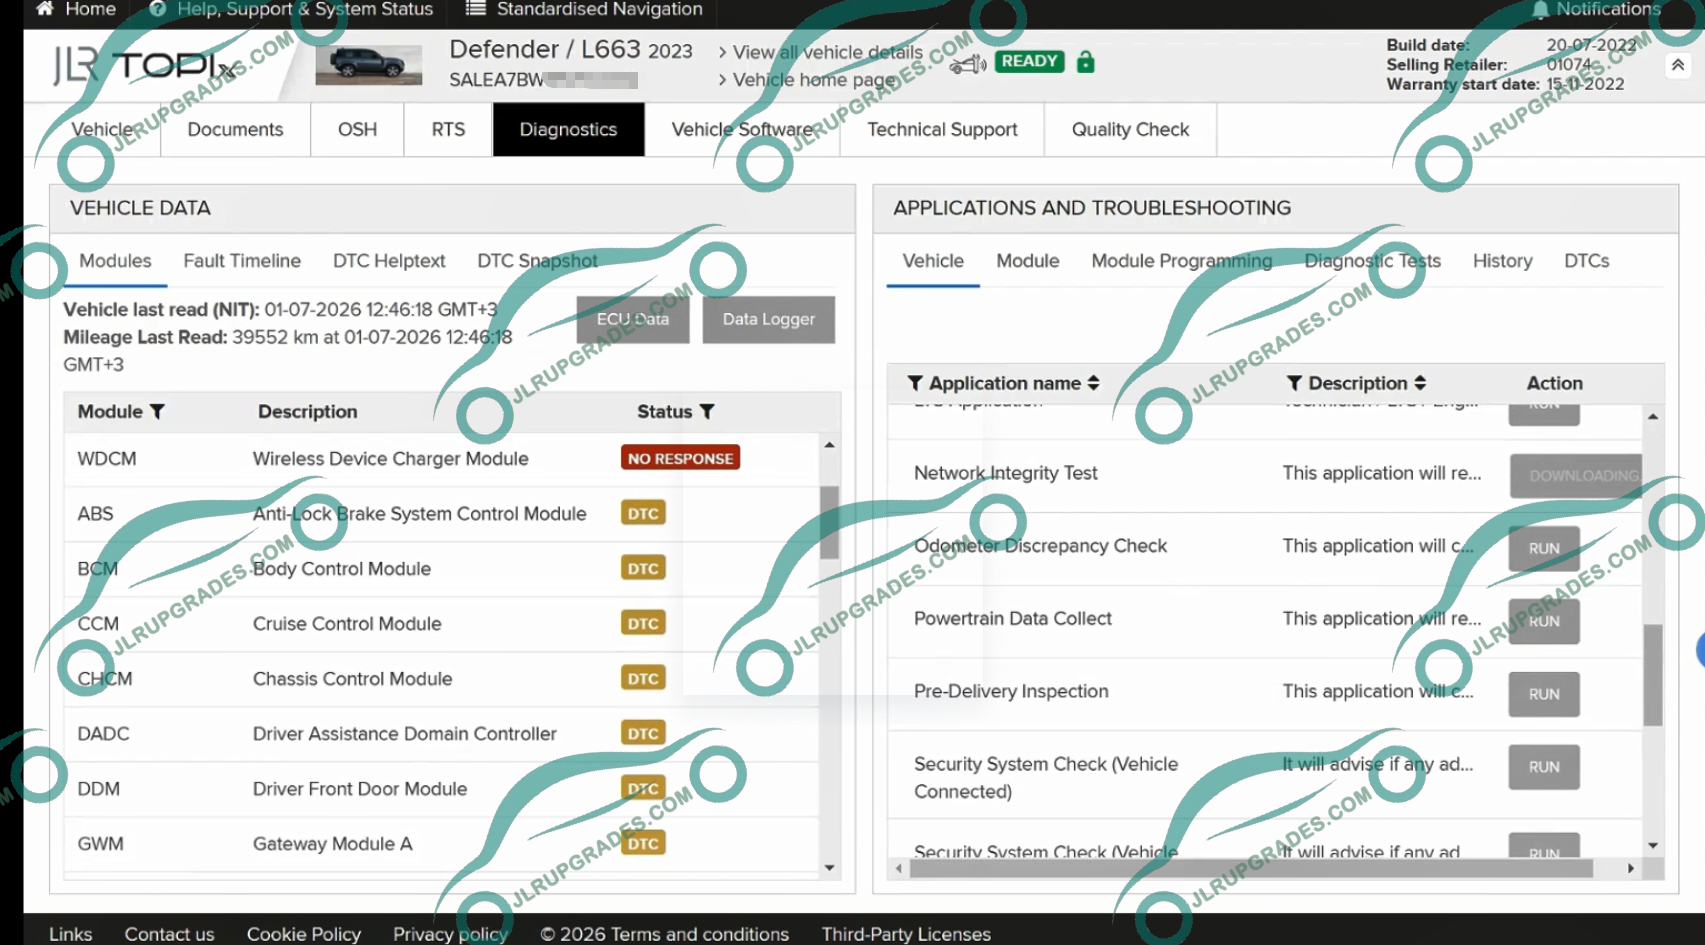
Task: Open Standardised Navigation menu
Action: coord(584,9)
